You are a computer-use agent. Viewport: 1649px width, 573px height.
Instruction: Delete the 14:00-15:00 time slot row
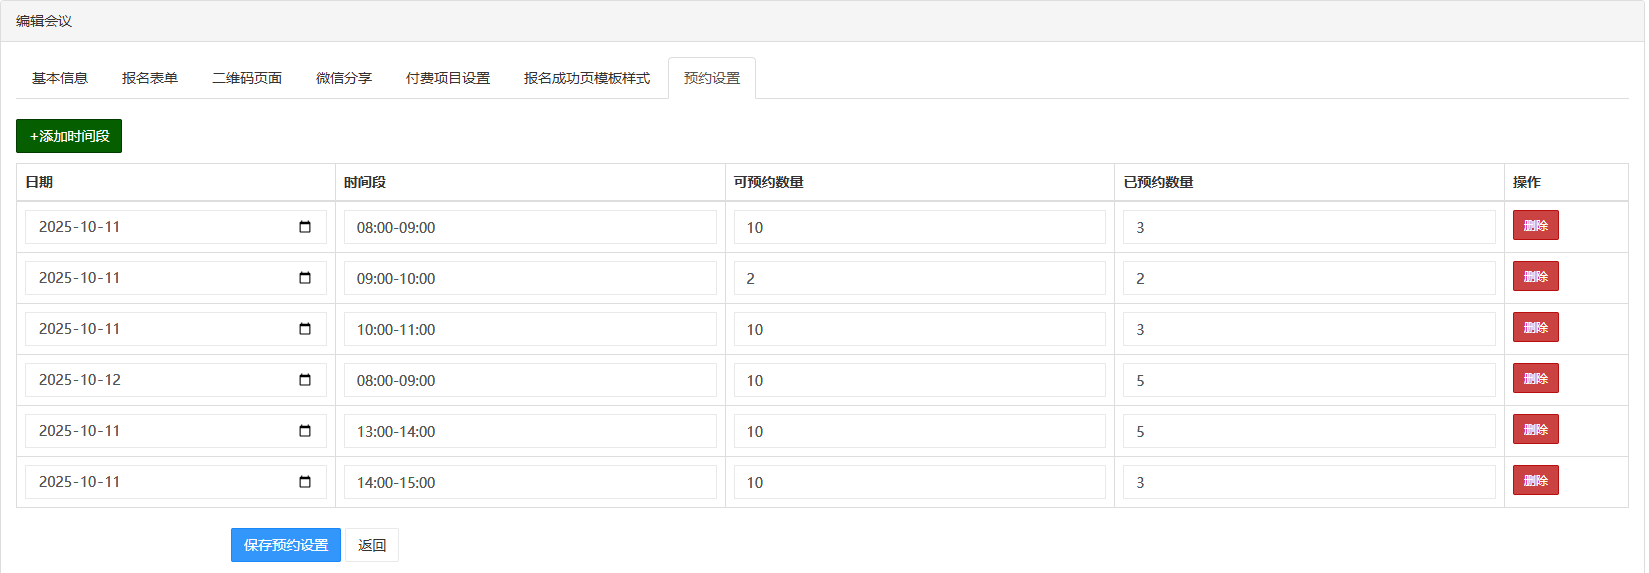(x=1535, y=481)
